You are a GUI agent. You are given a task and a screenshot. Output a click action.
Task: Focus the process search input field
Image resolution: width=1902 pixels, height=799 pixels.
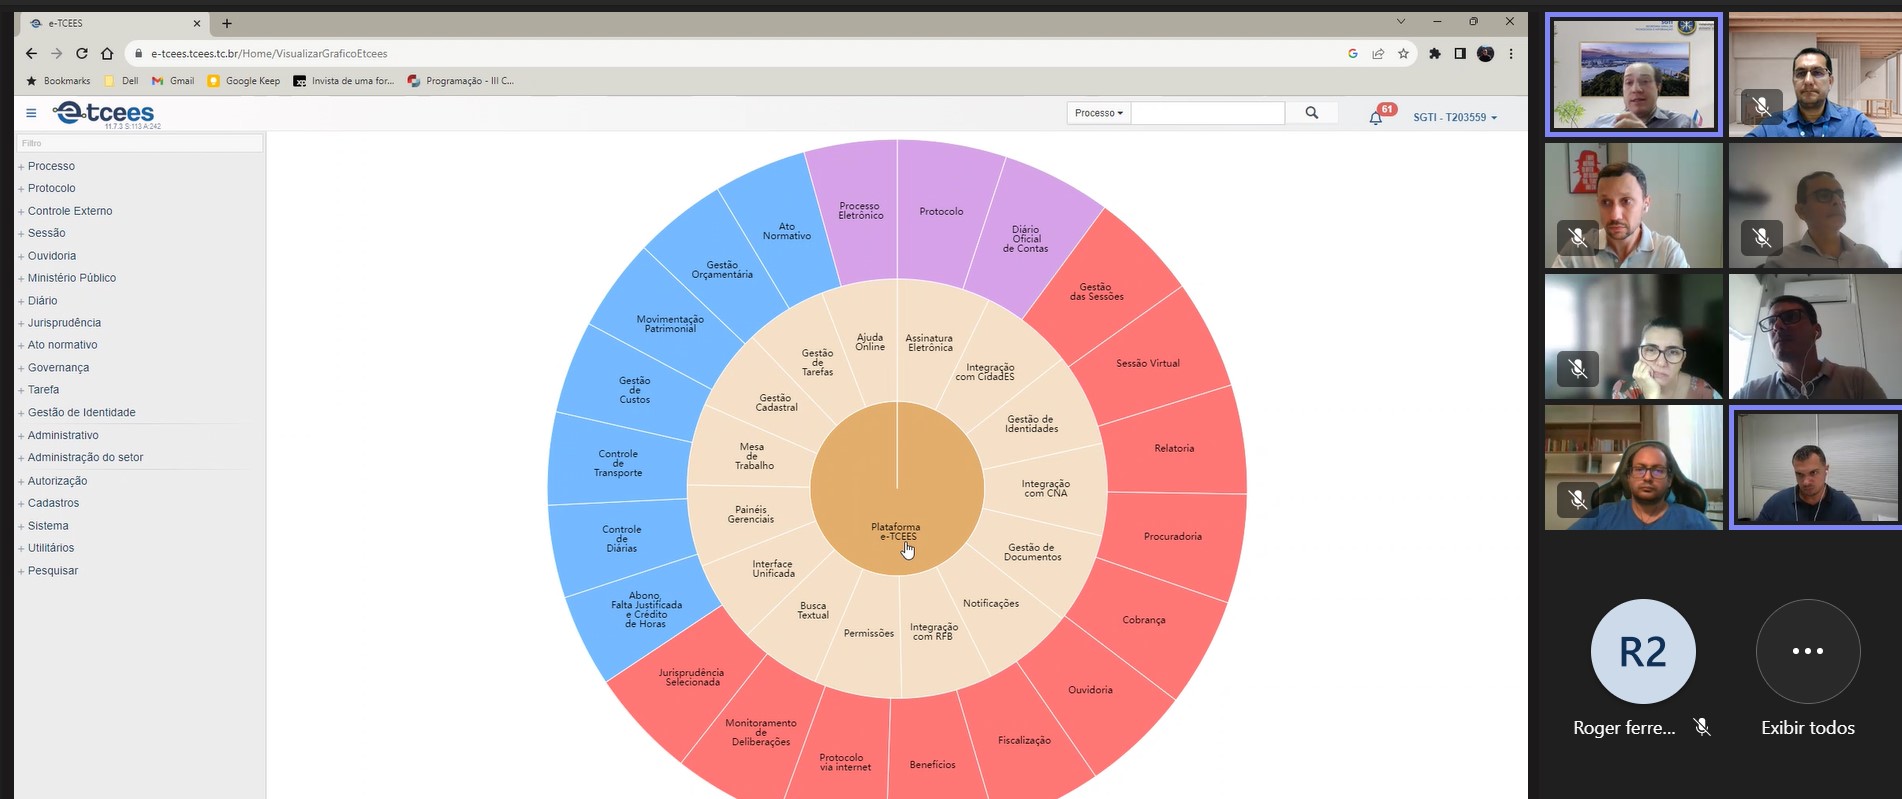pyautogui.click(x=1207, y=113)
